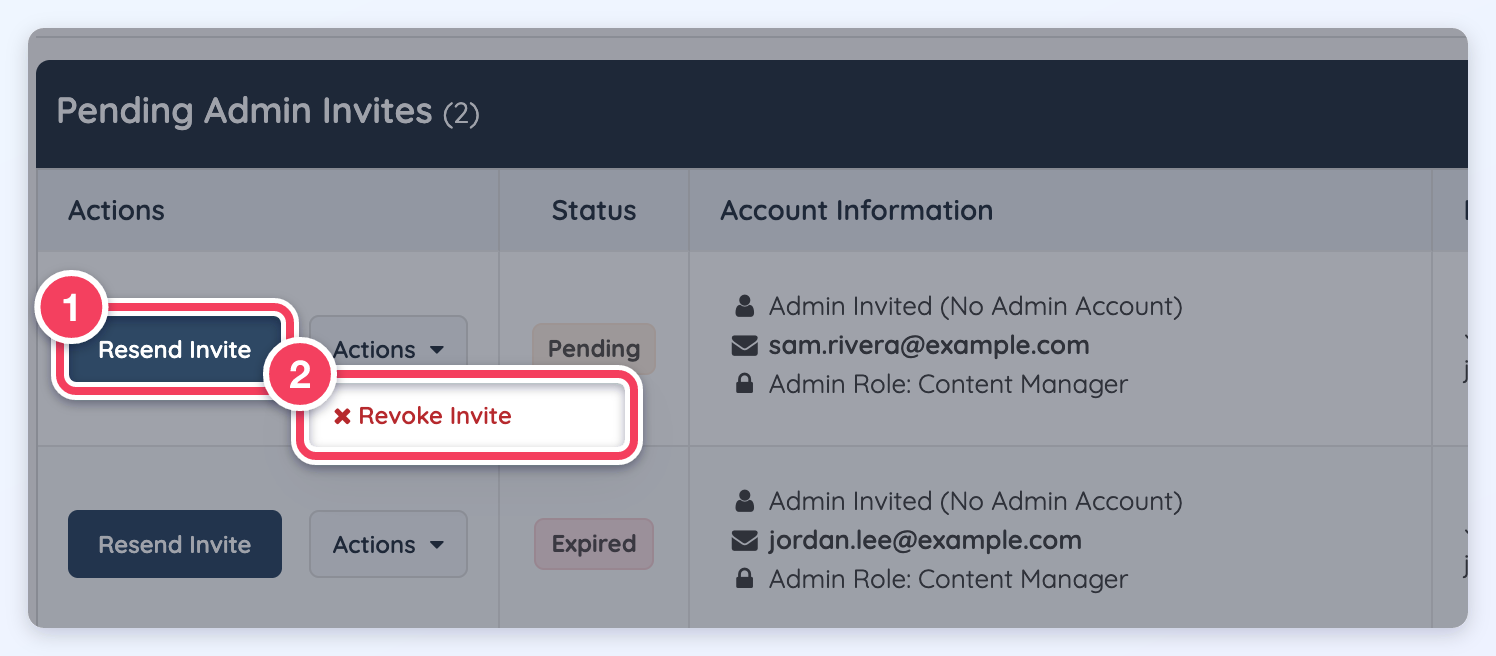Click Admin Invited text in sam.rivera row
This screenshot has height=656, width=1496.
tap(976, 306)
